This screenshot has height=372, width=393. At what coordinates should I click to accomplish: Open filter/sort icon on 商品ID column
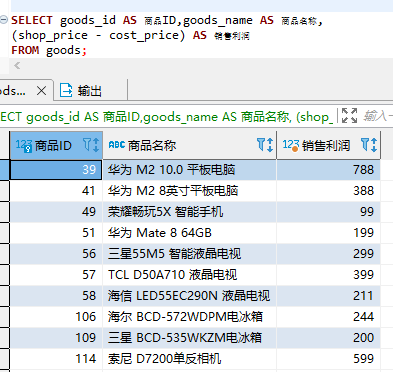[91, 145]
